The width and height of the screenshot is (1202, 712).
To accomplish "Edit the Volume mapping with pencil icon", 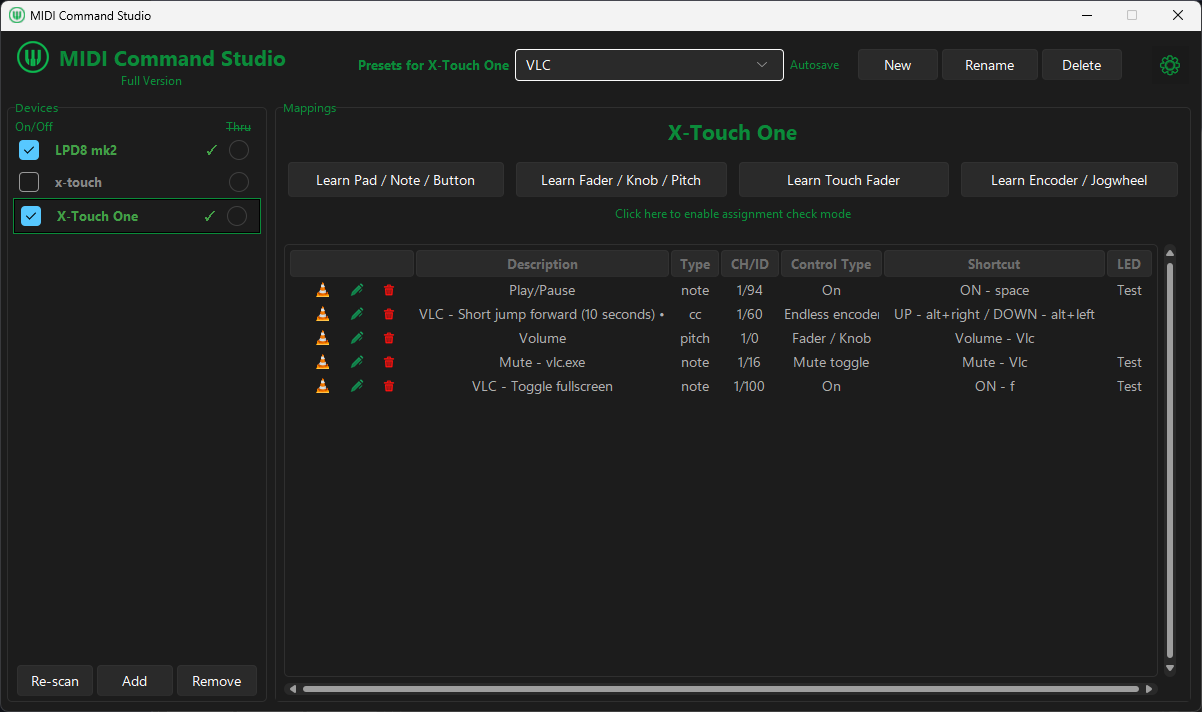I will pyautogui.click(x=357, y=338).
